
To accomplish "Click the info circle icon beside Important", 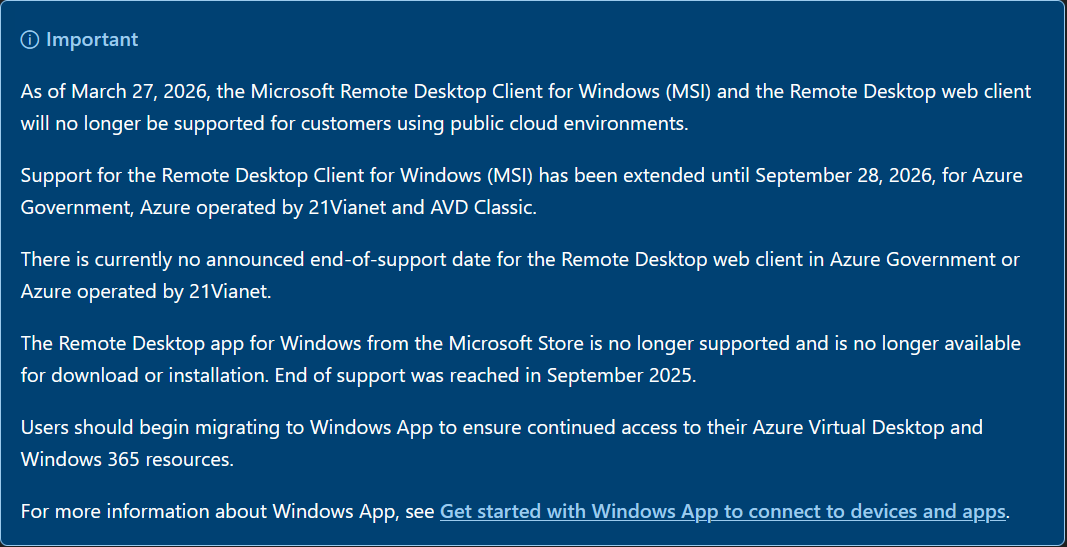I will tap(30, 40).
